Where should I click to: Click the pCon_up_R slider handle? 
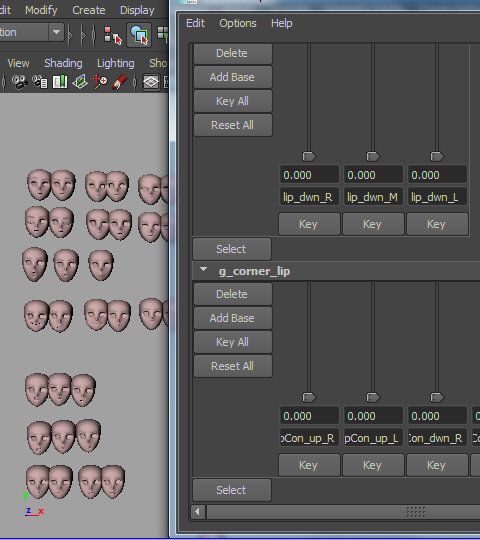point(309,397)
